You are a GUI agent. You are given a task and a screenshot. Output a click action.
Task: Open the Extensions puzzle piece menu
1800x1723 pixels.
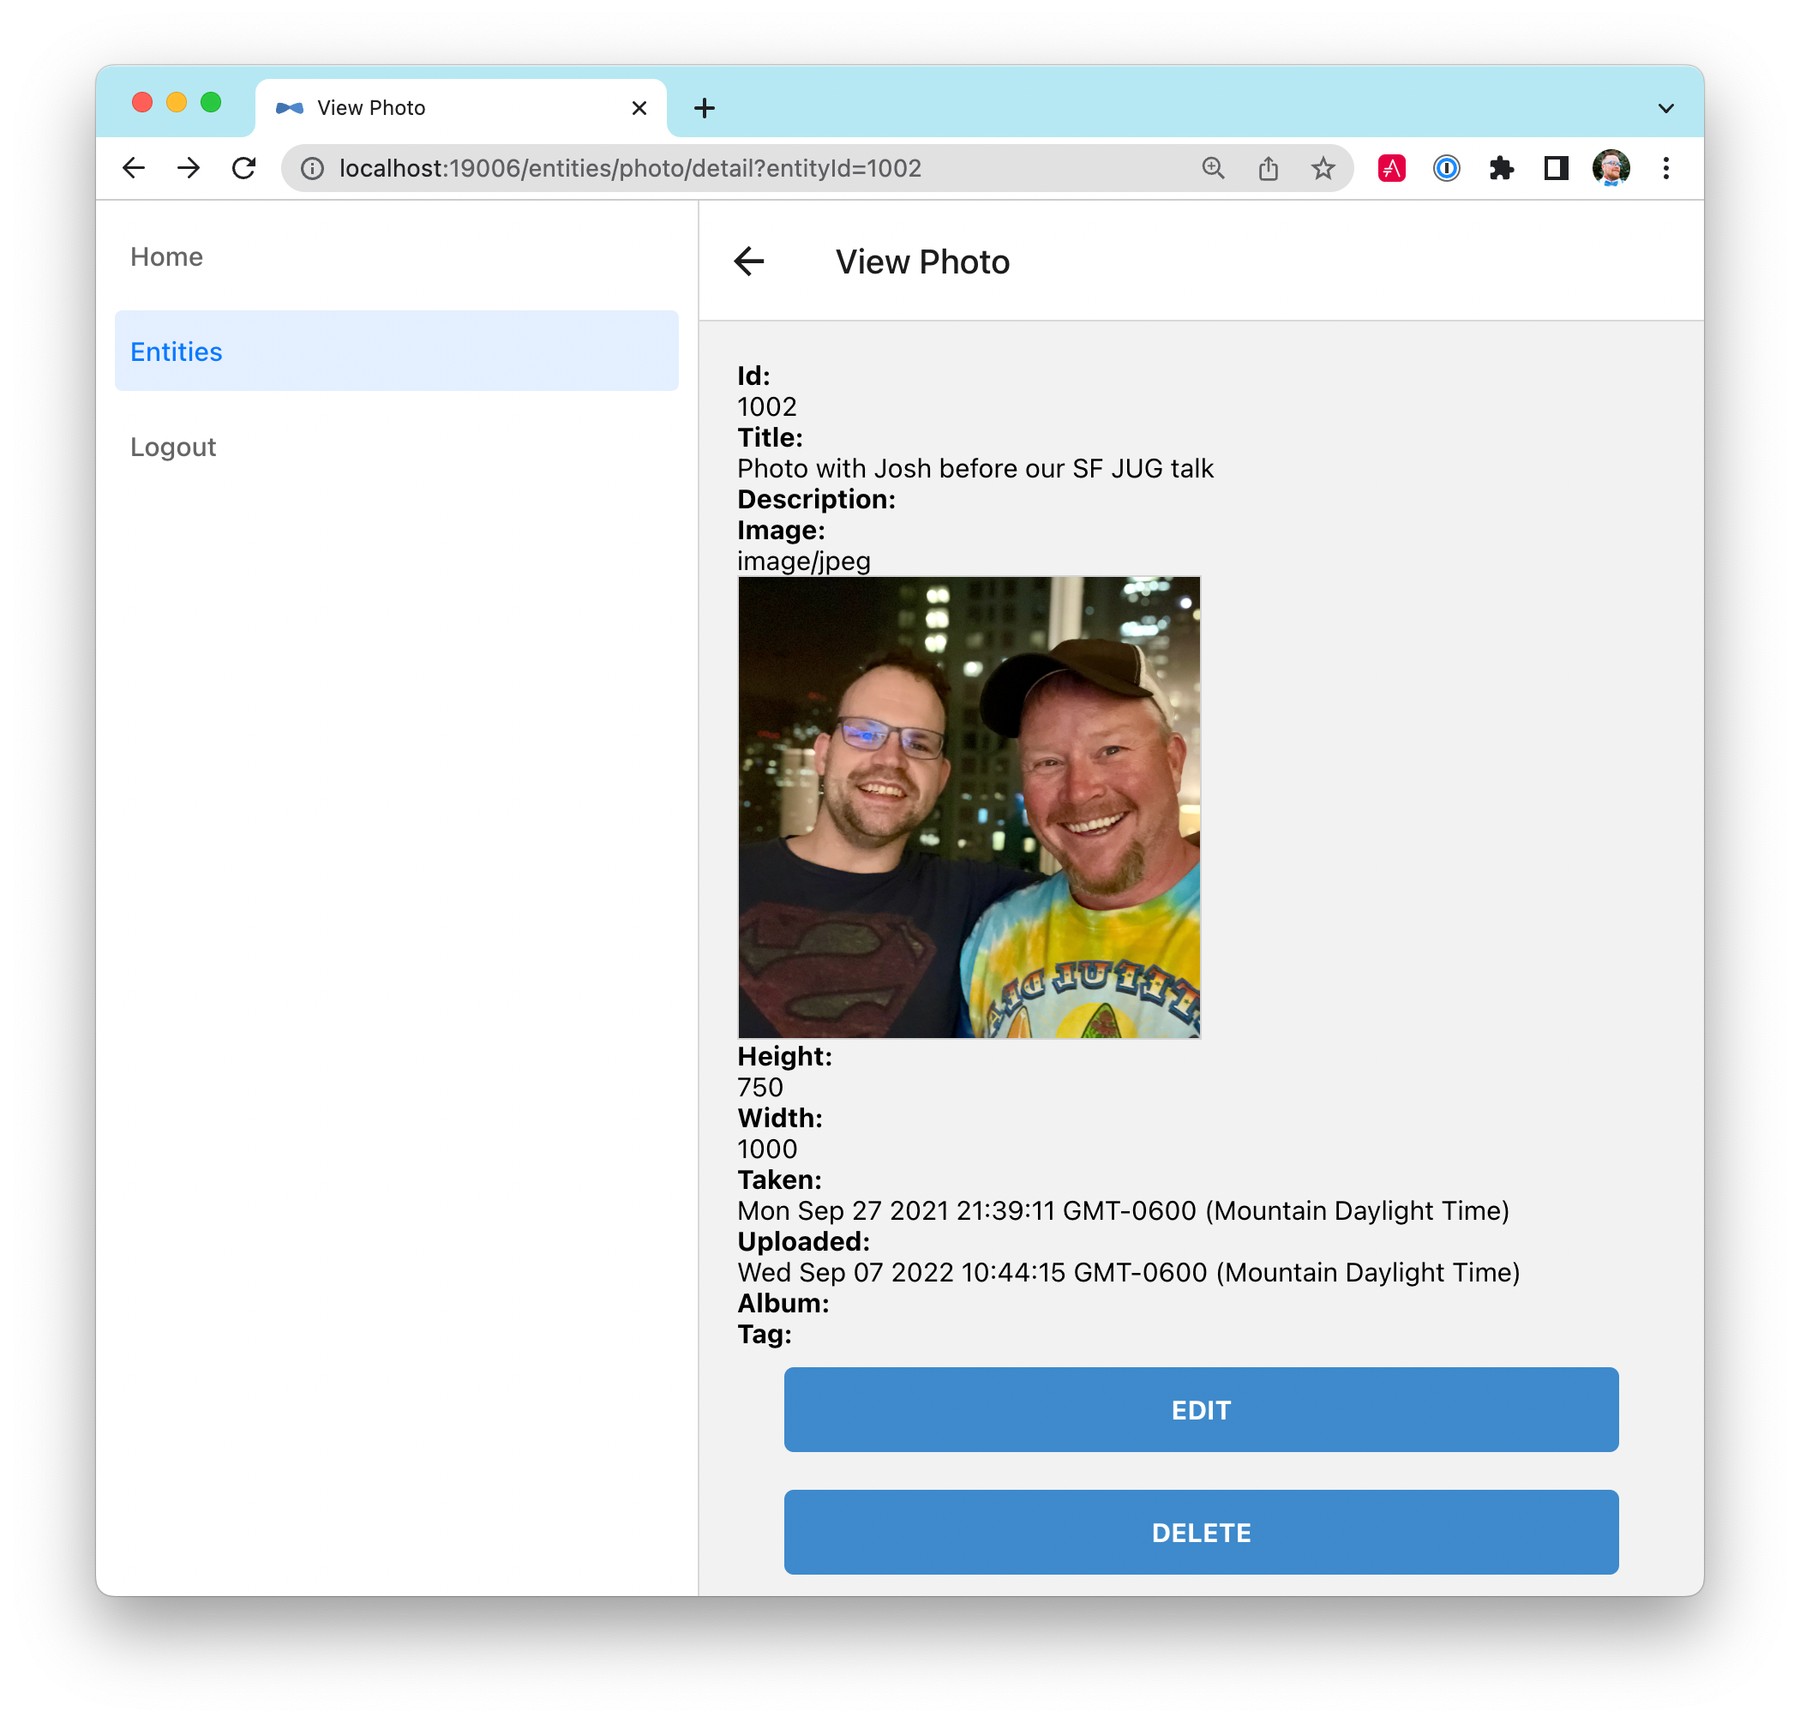1501,168
